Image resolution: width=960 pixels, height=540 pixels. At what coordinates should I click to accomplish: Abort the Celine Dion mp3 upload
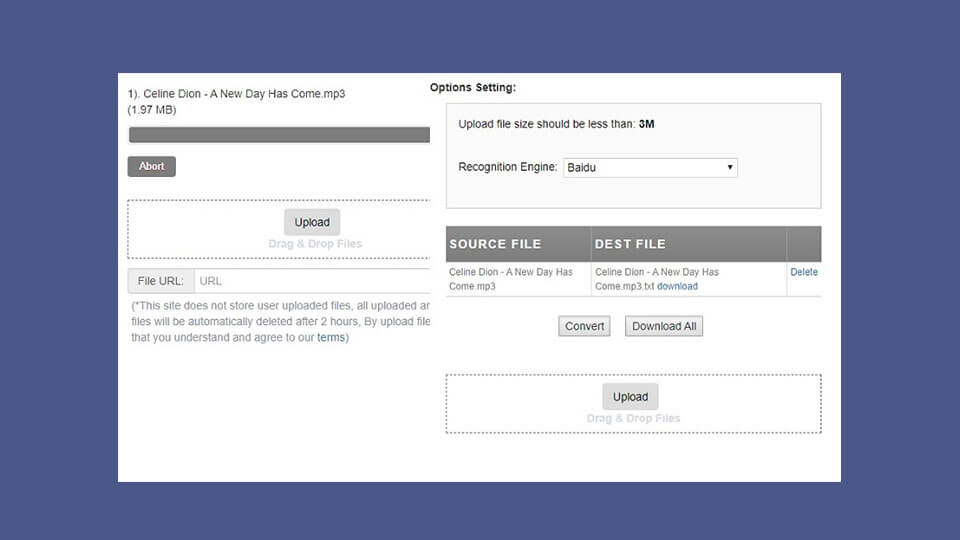(x=151, y=167)
